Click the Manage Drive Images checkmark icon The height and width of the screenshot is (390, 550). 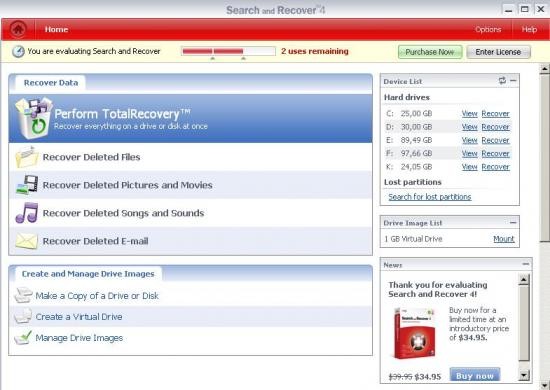(x=23, y=337)
